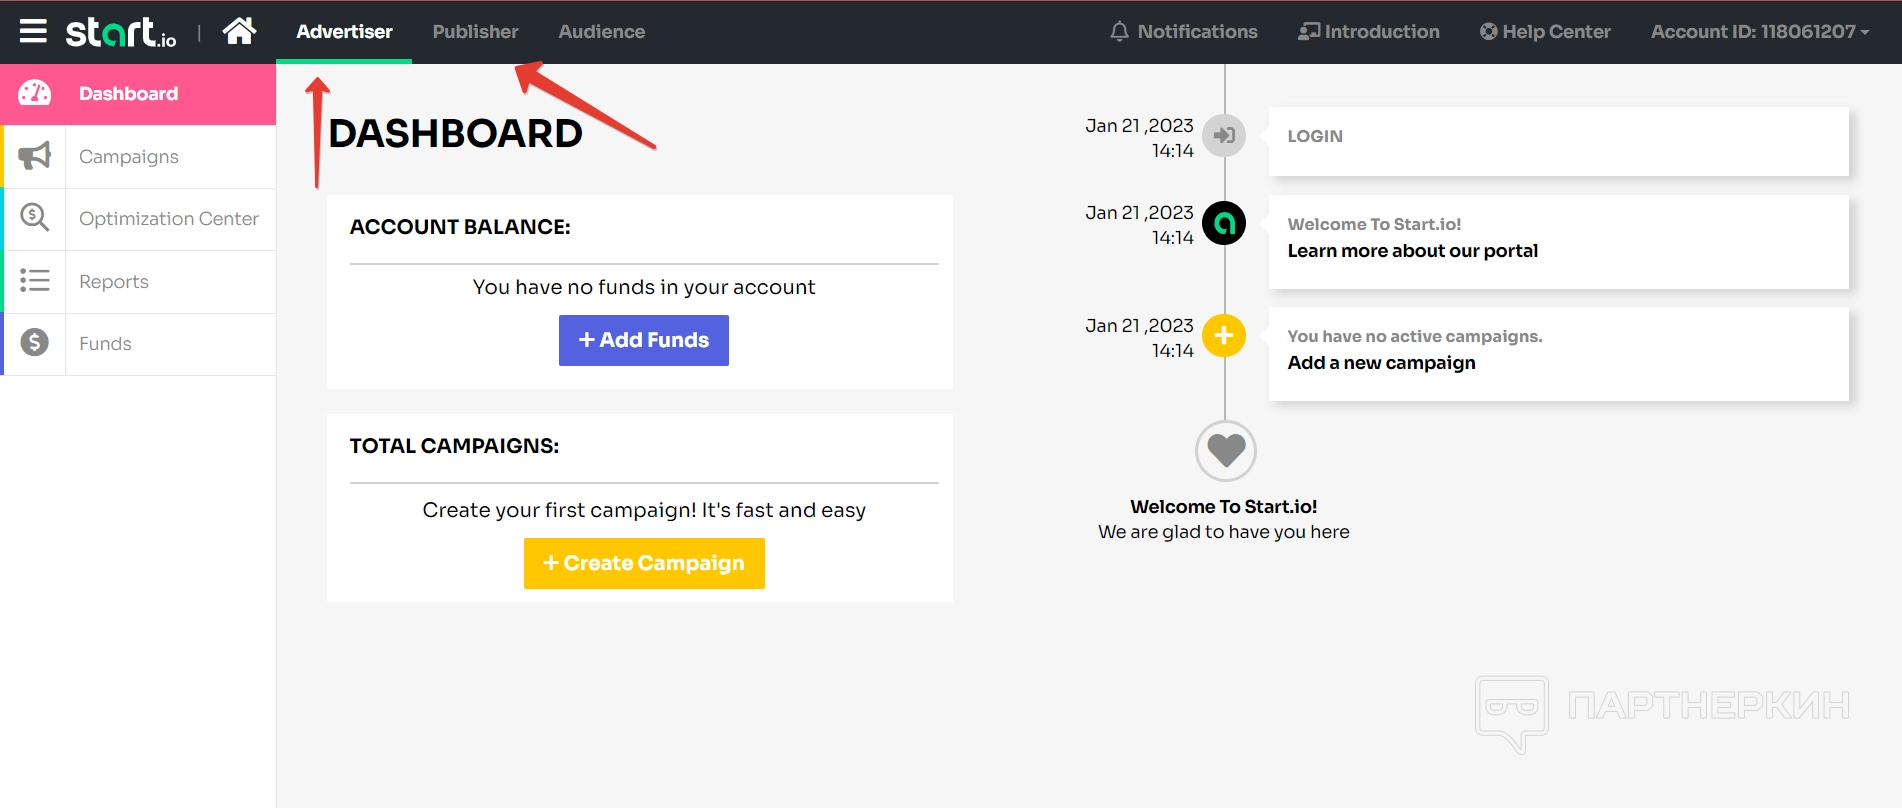
Task: Click Add a new campaign link
Action: 1381,363
